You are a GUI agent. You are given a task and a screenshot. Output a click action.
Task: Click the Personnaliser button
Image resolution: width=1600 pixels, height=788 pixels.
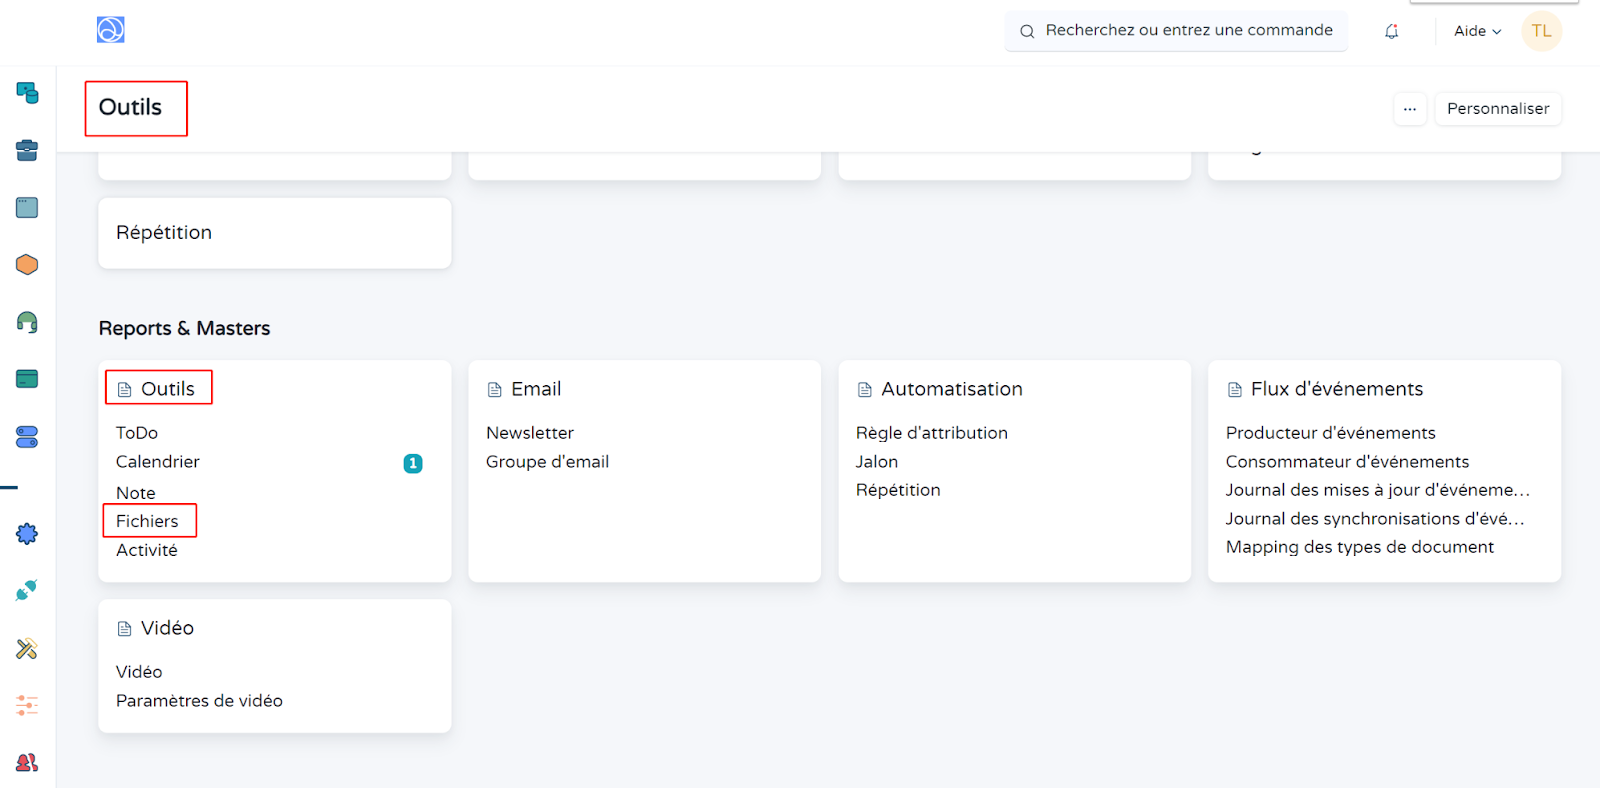(x=1497, y=109)
